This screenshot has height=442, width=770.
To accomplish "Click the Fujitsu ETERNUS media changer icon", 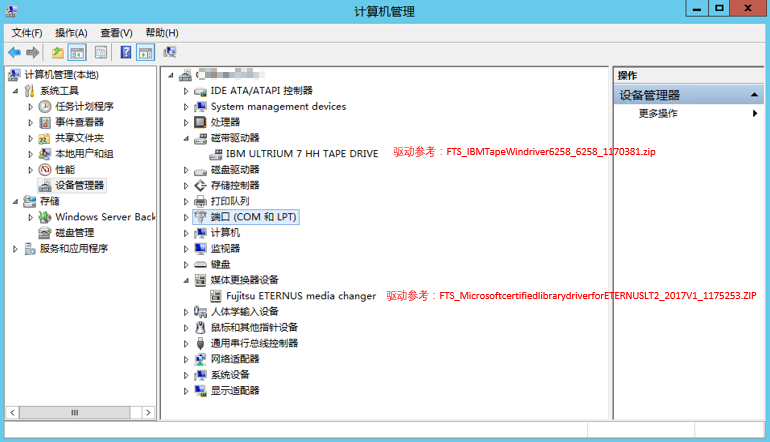I will (216, 296).
